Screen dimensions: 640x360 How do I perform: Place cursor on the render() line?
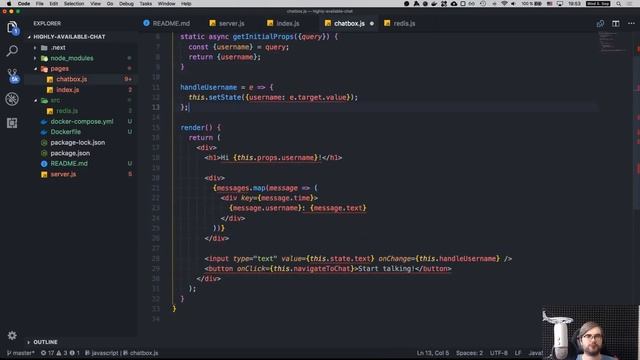[200, 128]
